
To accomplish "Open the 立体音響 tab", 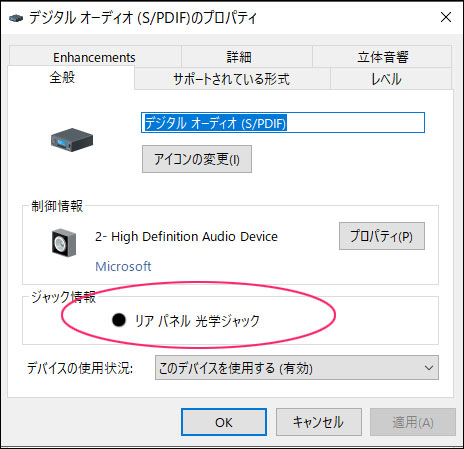I will [382, 57].
